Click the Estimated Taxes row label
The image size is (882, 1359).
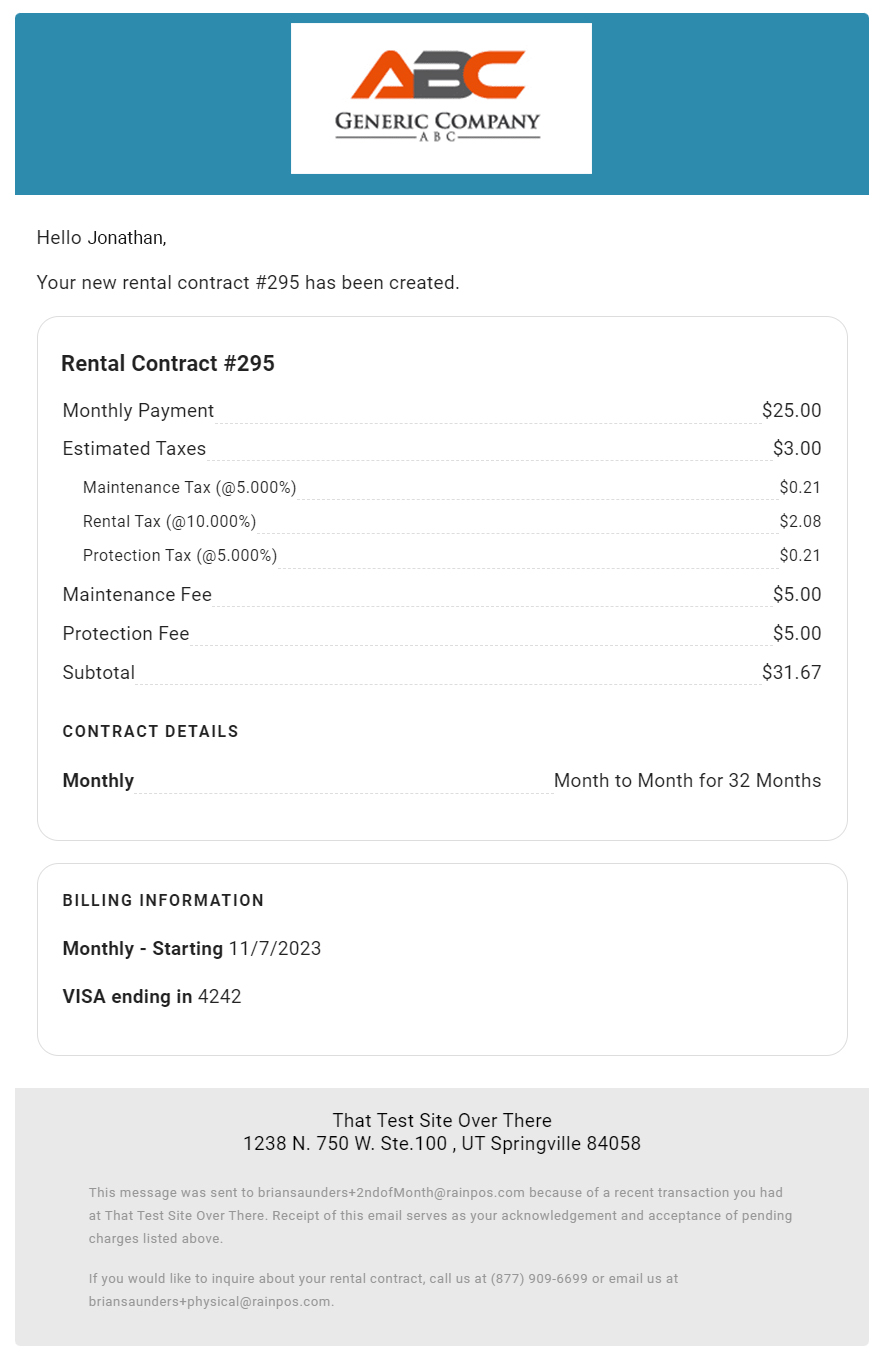click(x=134, y=448)
